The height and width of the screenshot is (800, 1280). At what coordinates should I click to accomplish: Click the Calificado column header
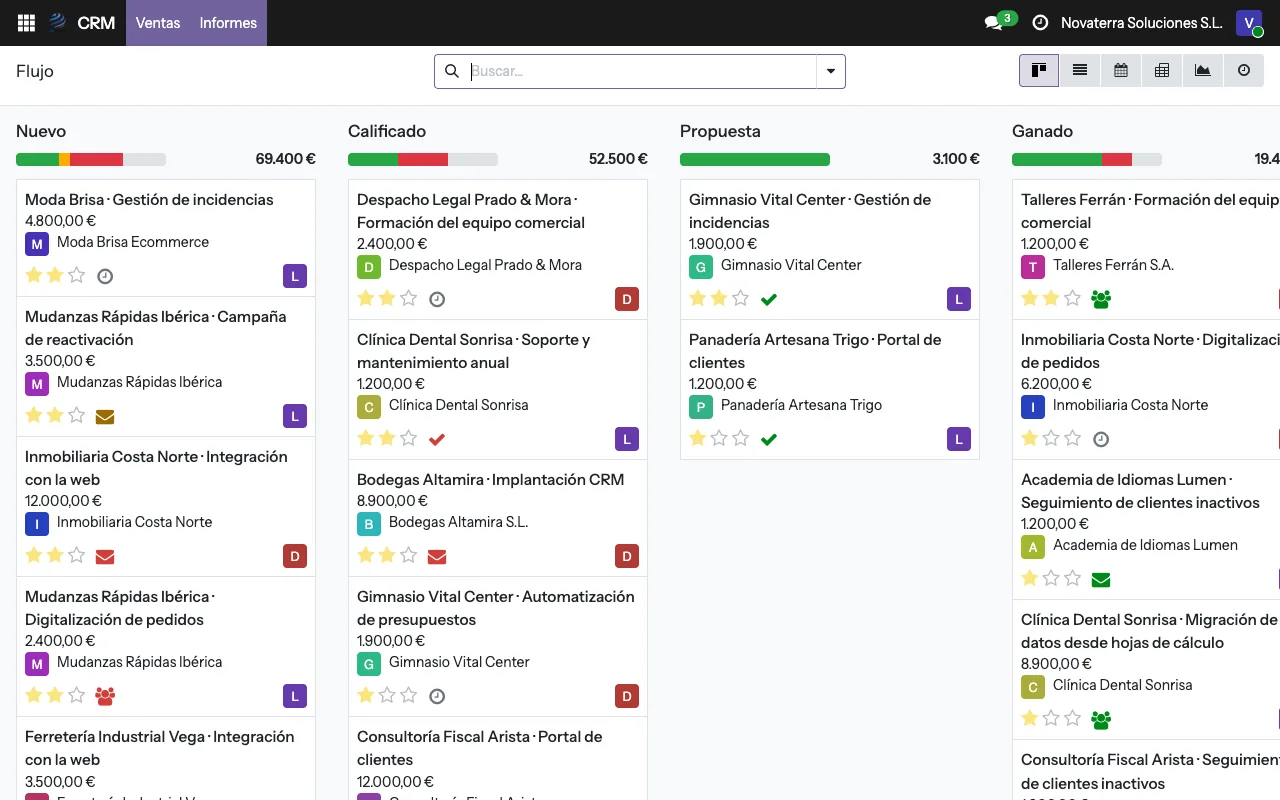(387, 131)
